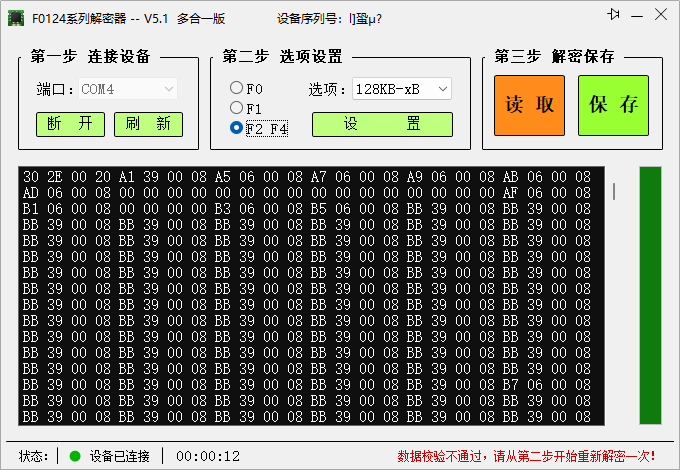Click the orange 读取 read button
This screenshot has height=470, width=680.
click(x=529, y=105)
